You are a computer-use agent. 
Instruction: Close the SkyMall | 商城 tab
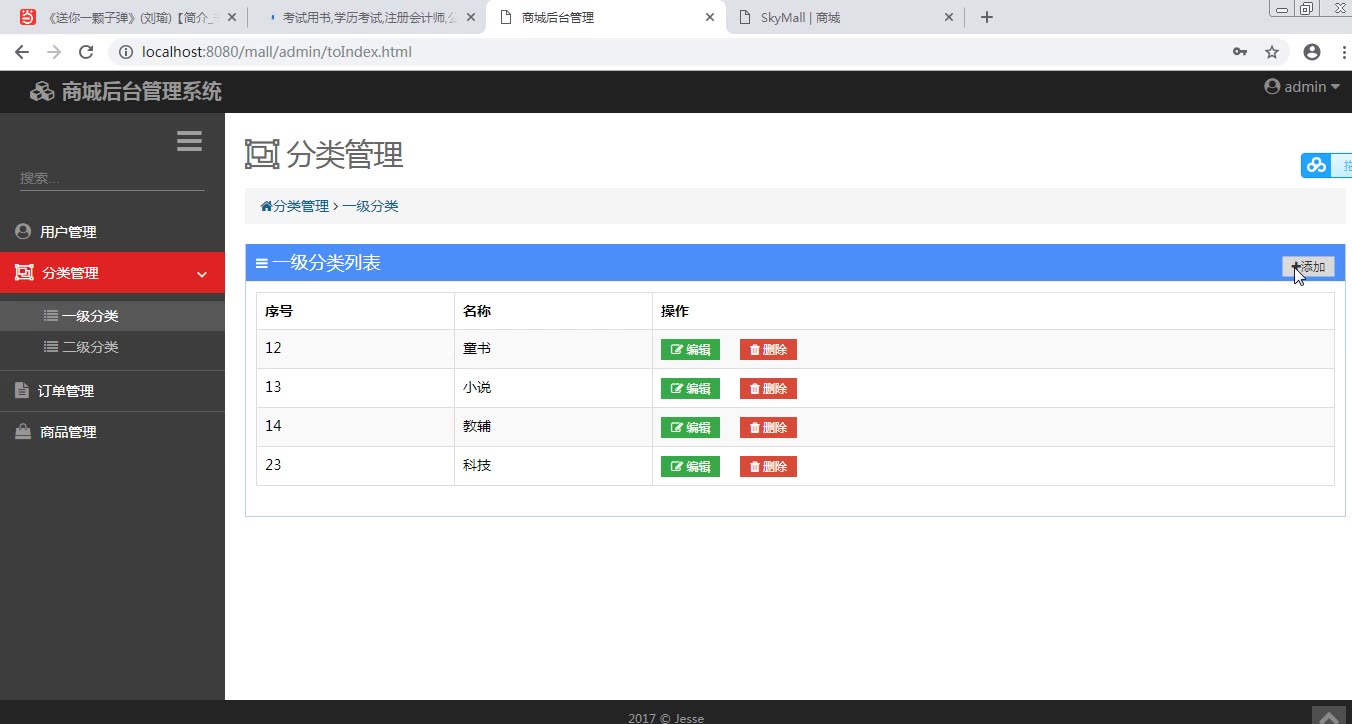point(950,17)
